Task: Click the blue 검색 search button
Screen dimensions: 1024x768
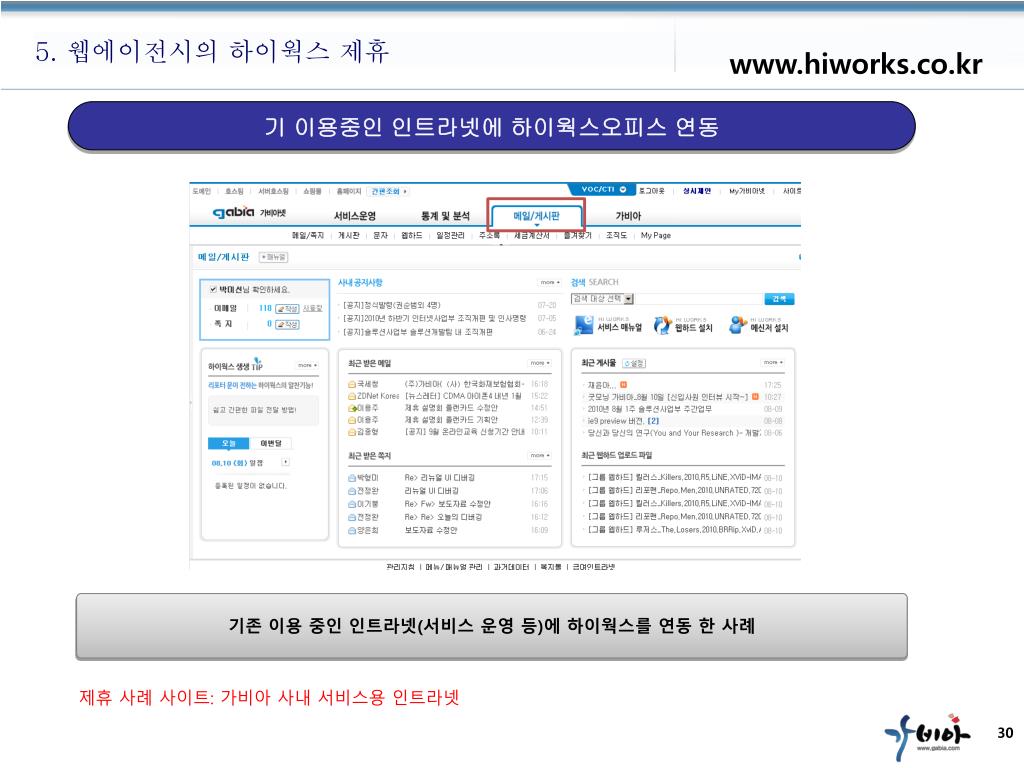Action: [x=779, y=298]
